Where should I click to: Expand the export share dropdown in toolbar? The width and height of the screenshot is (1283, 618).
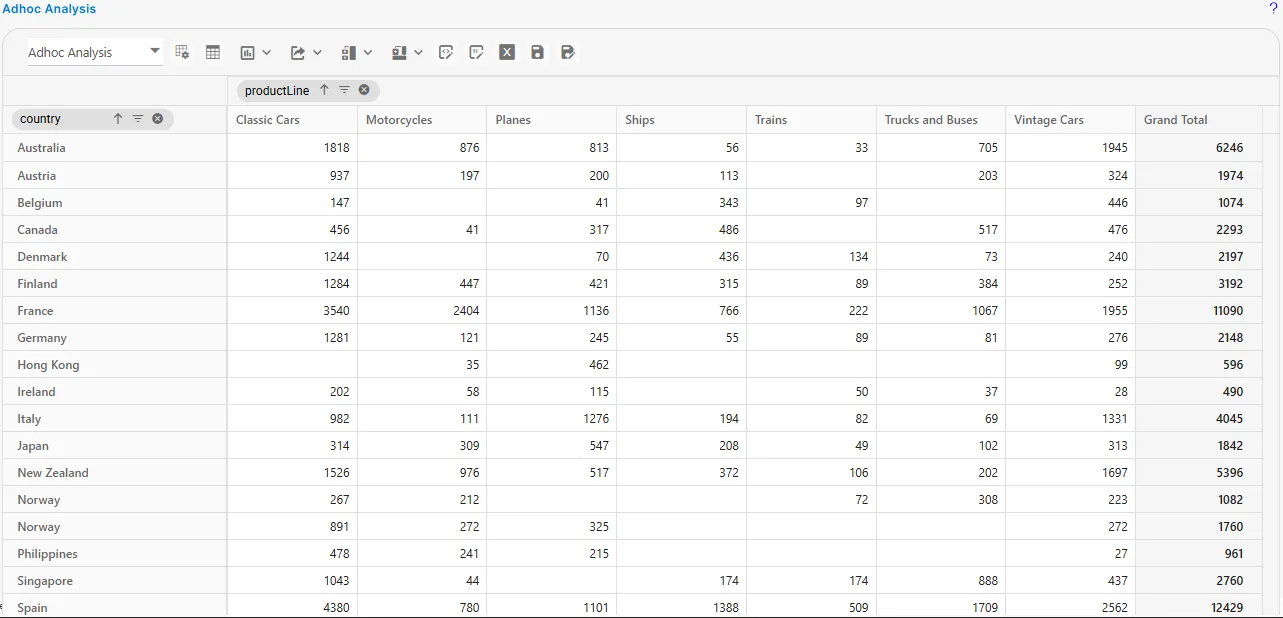click(x=306, y=52)
